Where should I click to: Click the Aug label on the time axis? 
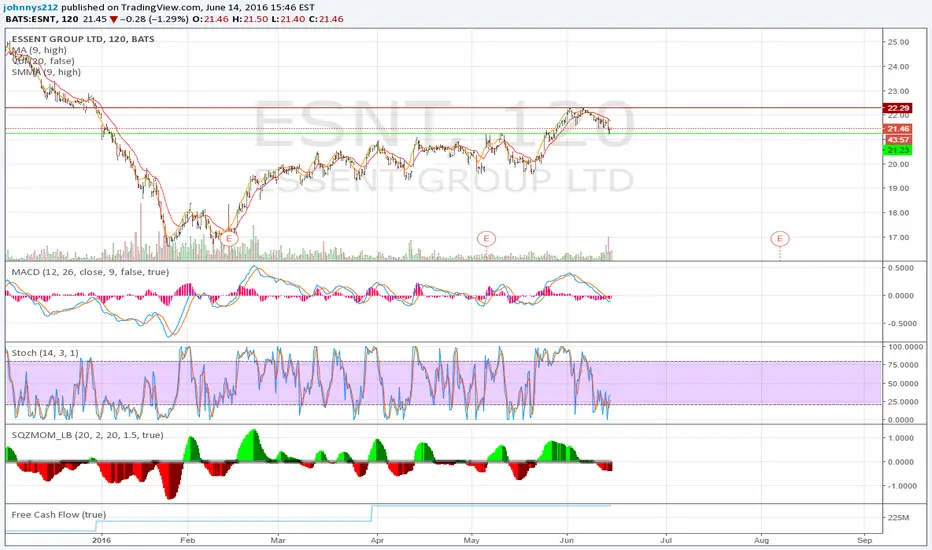click(761, 540)
